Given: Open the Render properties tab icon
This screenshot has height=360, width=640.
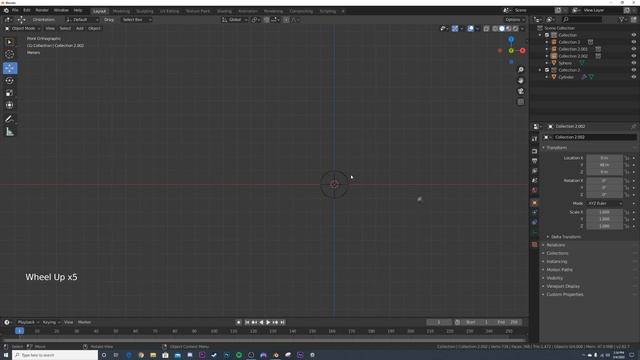Looking at the screenshot, I should pos(534,151).
